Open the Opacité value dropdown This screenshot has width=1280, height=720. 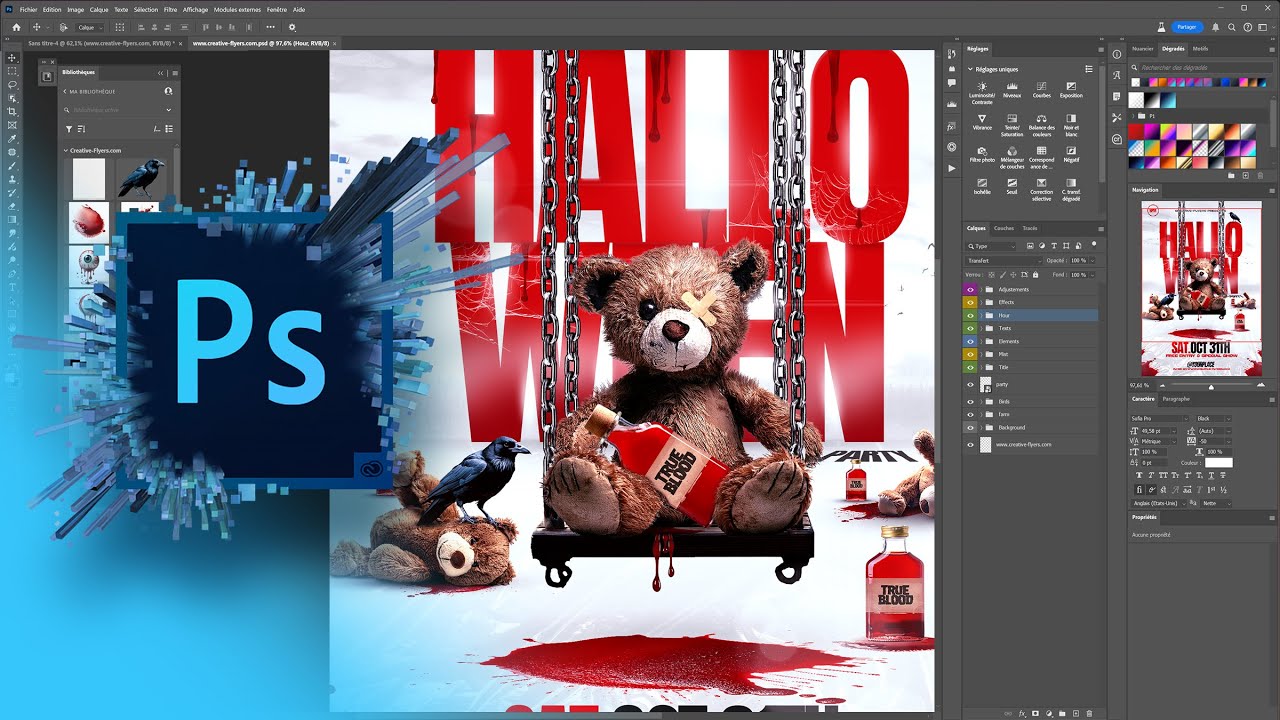(x=1092, y=260)
